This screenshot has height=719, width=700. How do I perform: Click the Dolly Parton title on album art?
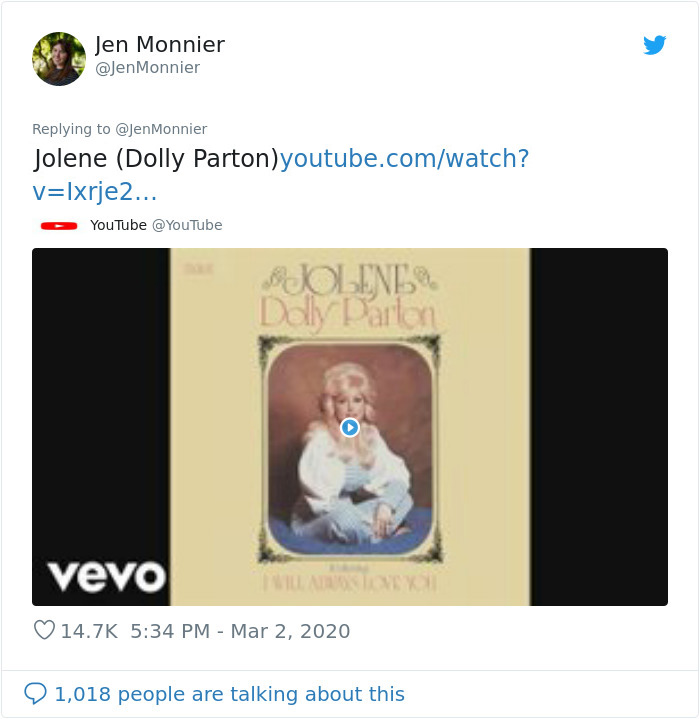[x=347, y=315]
